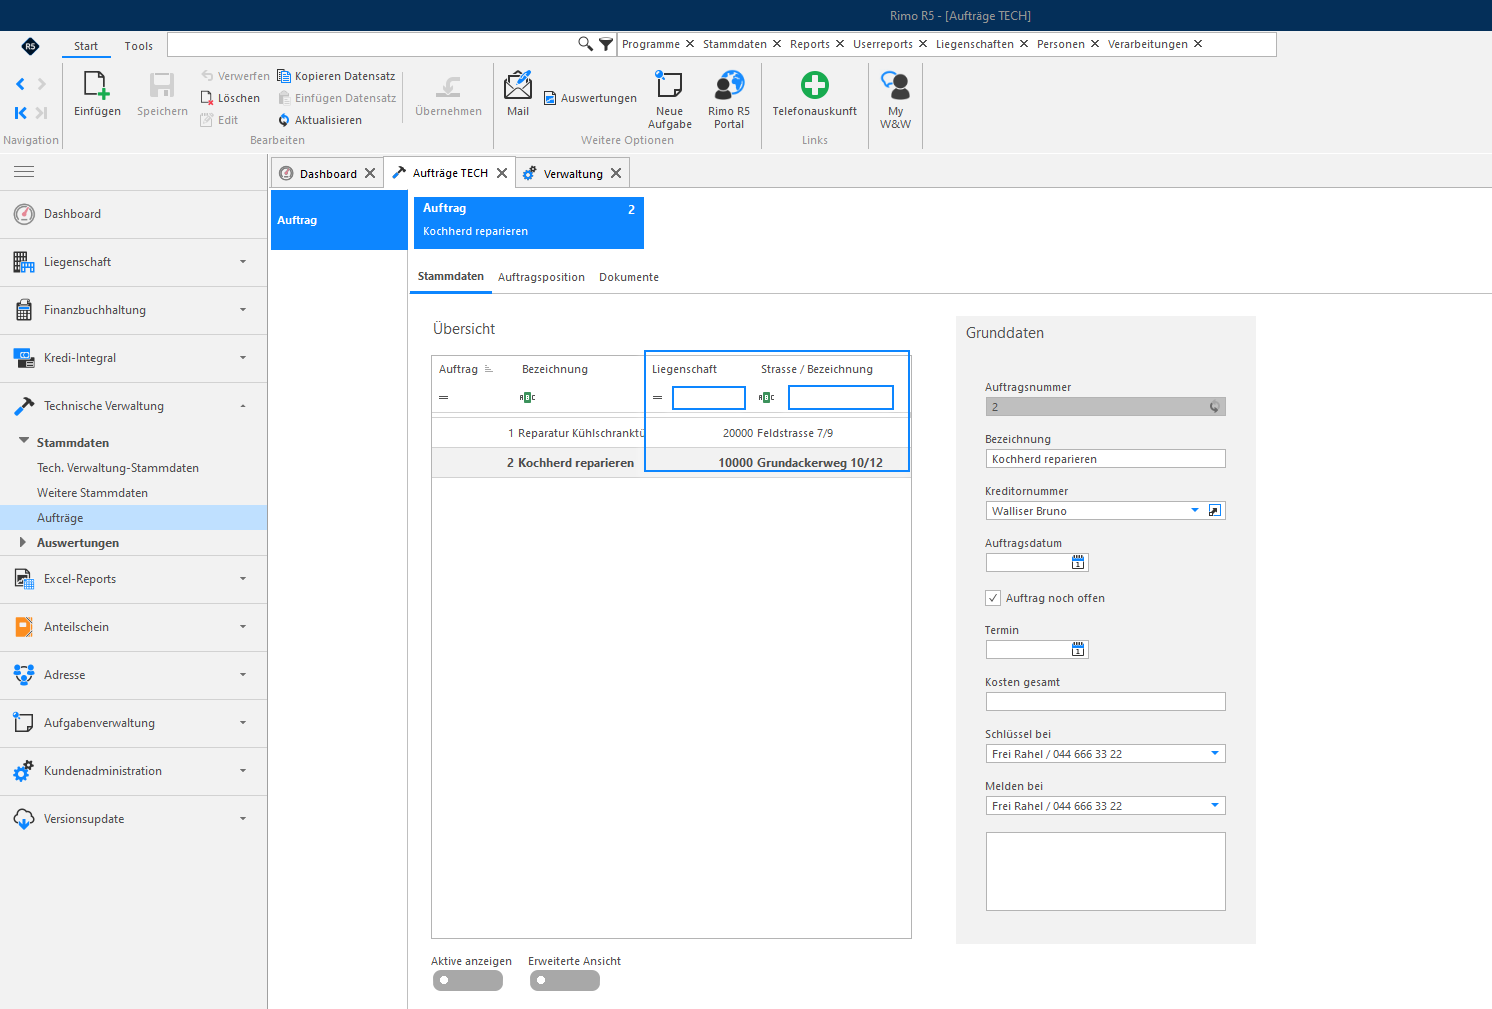1492x1009 pixels.
Task: Close the Verwaltung tab
Action: point(616,173)
